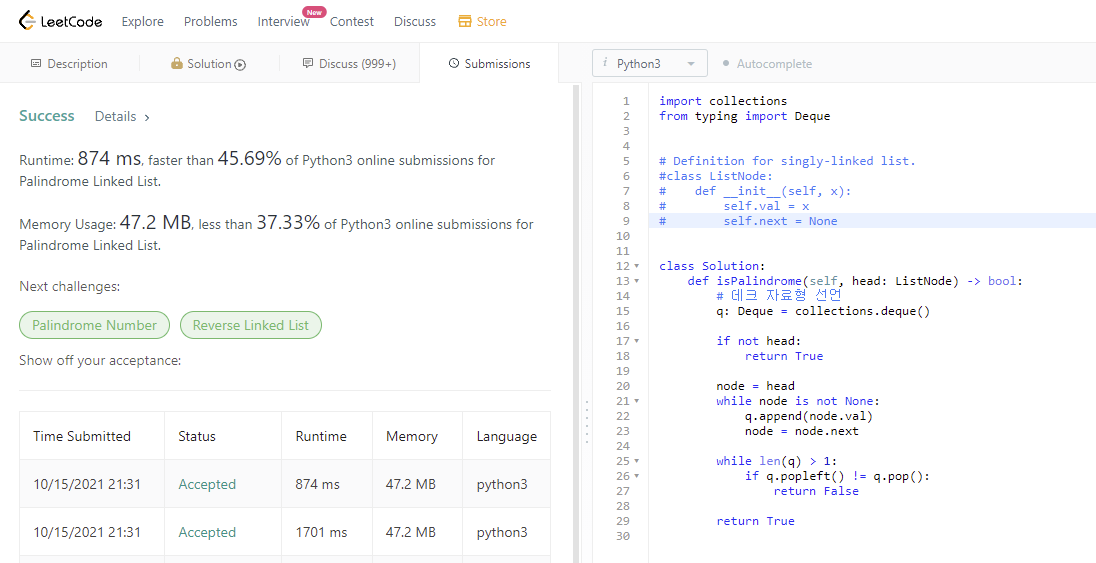Image resolution: width=1096 pixels, height=563 pixels.
Task: Click the LeetCode logo
Action: coord(60,21)
